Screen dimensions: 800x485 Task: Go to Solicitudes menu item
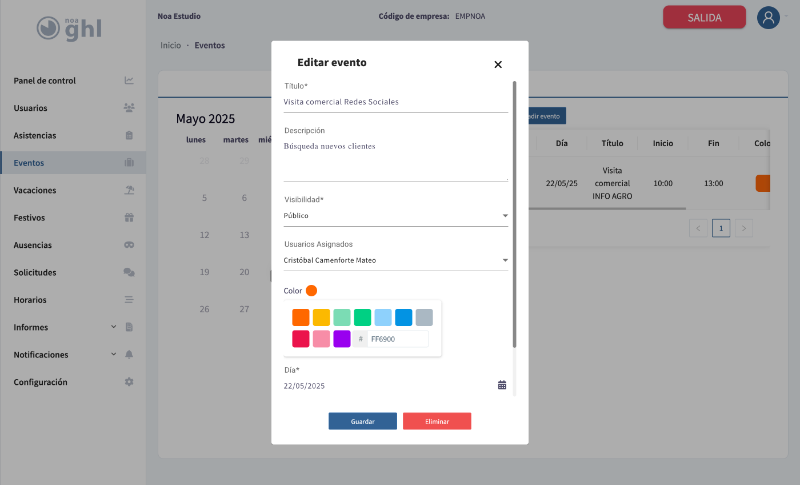[x=35, y=272]
